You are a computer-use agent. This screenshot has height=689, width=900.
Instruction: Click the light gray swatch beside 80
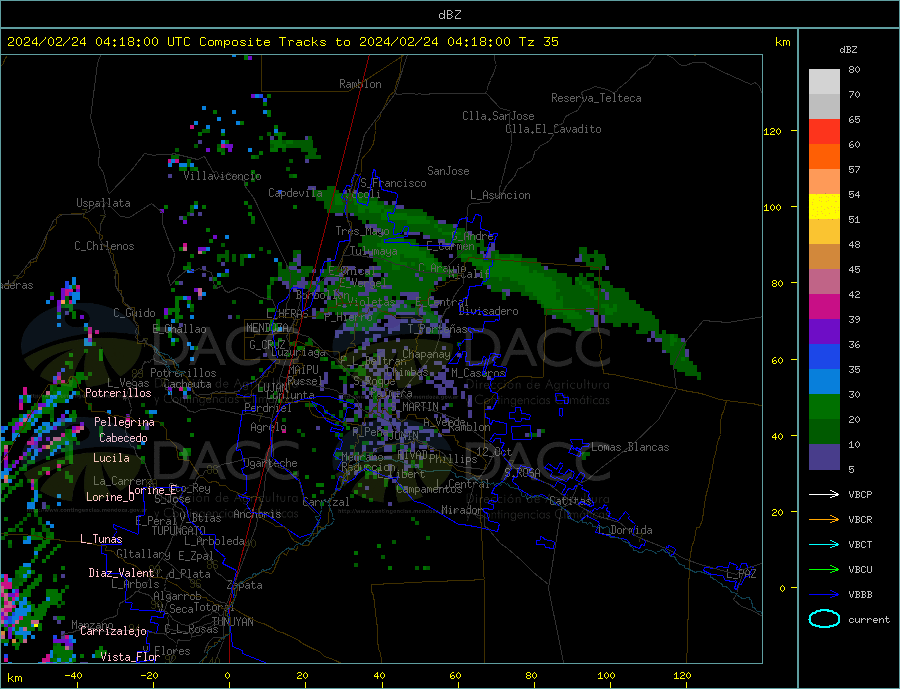point(824,82)
